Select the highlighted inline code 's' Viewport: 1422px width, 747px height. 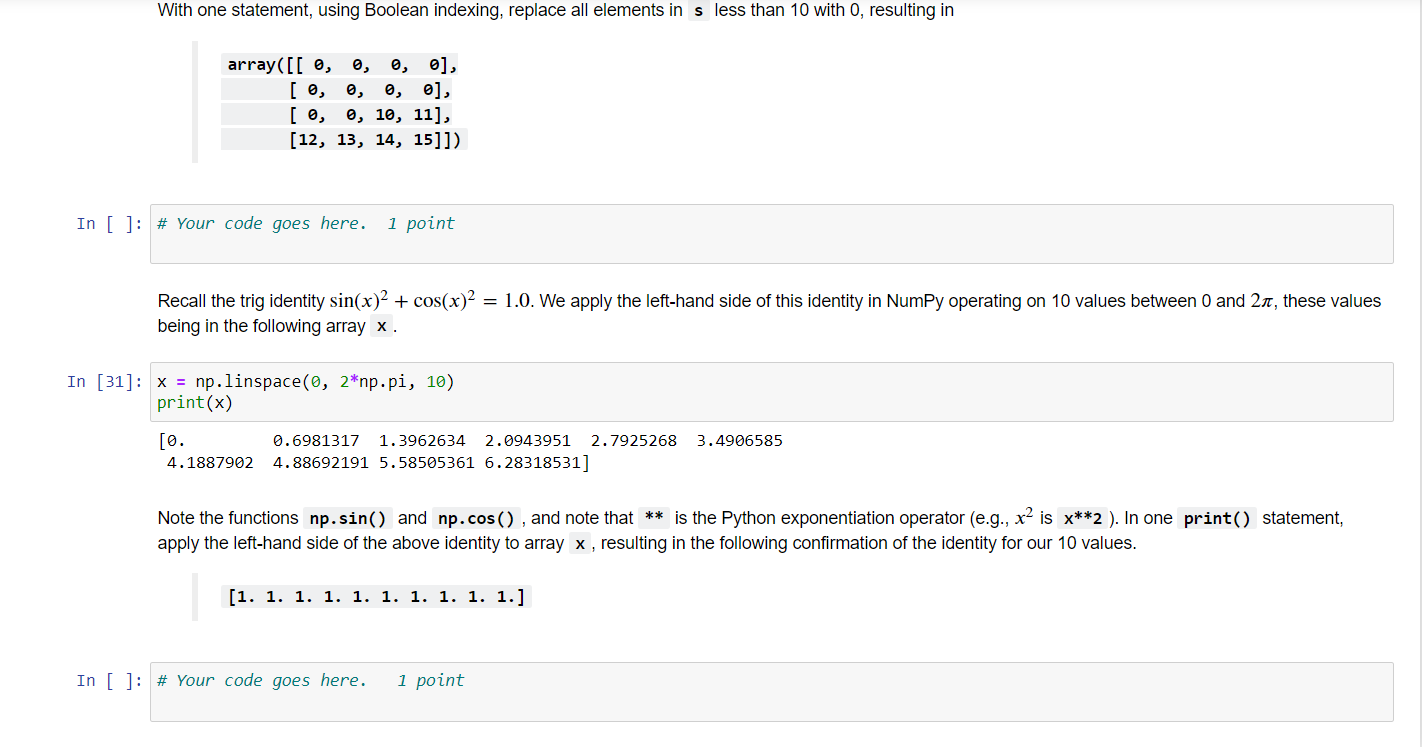[700, 11]
